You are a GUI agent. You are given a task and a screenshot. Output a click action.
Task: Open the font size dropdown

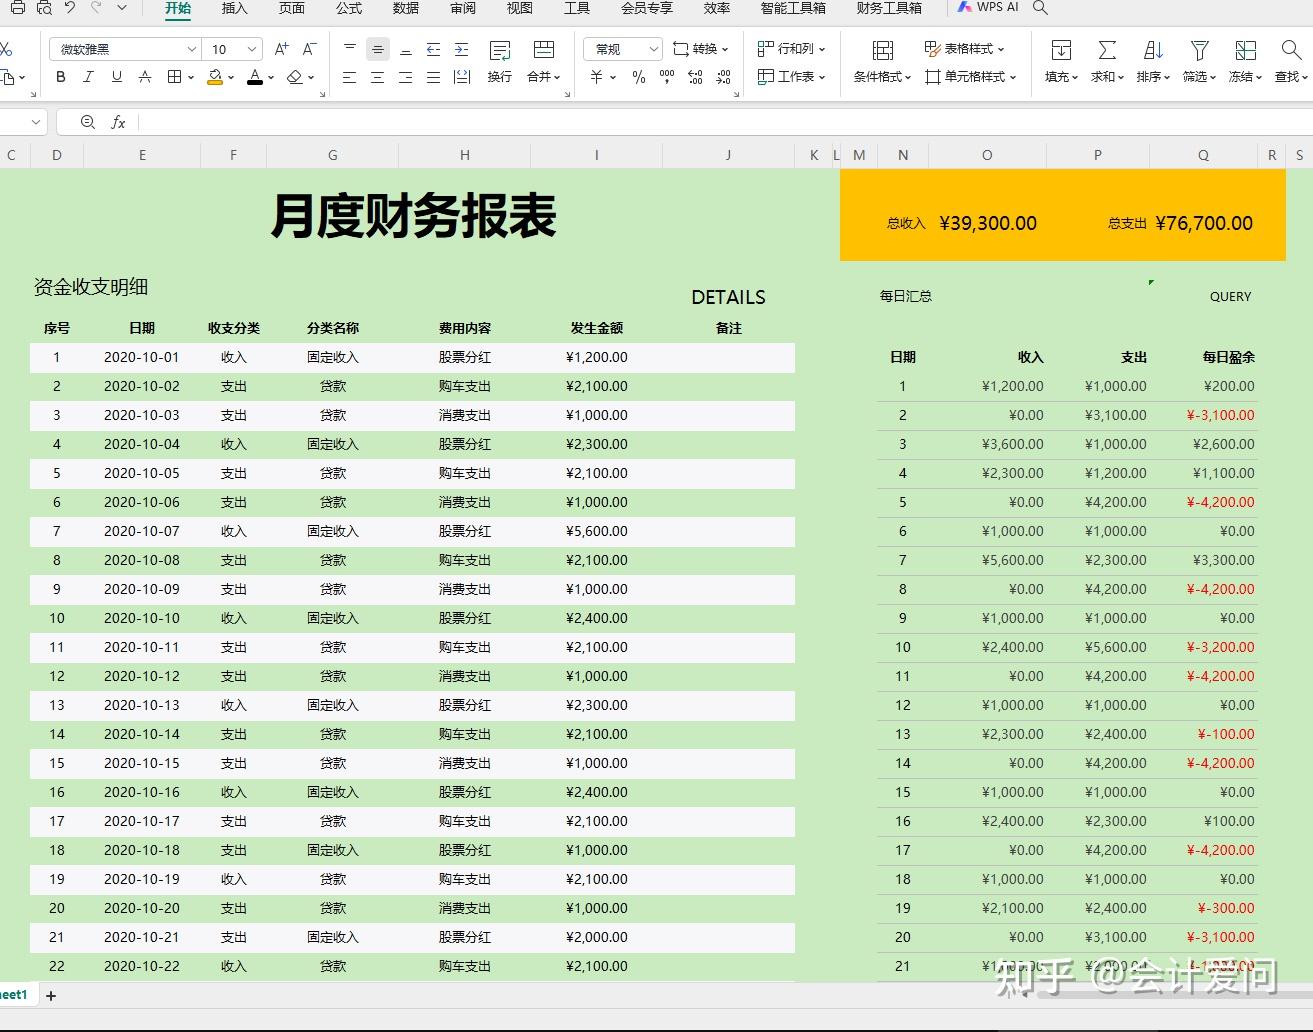pos(233,49)
